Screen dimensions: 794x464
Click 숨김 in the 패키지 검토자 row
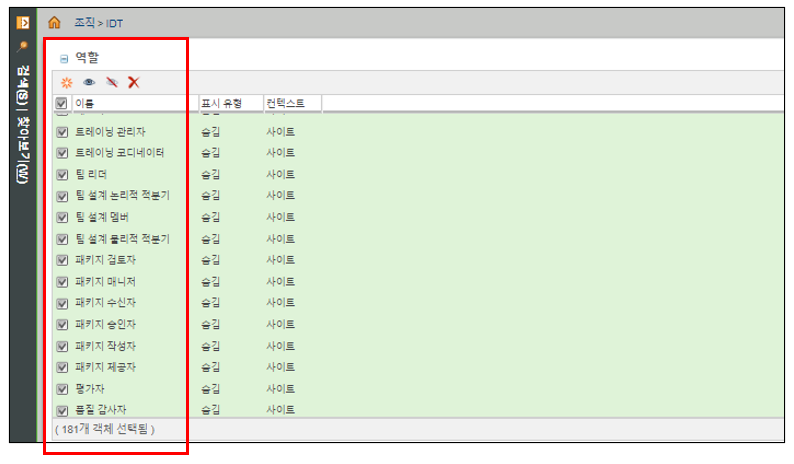[211, 260]
